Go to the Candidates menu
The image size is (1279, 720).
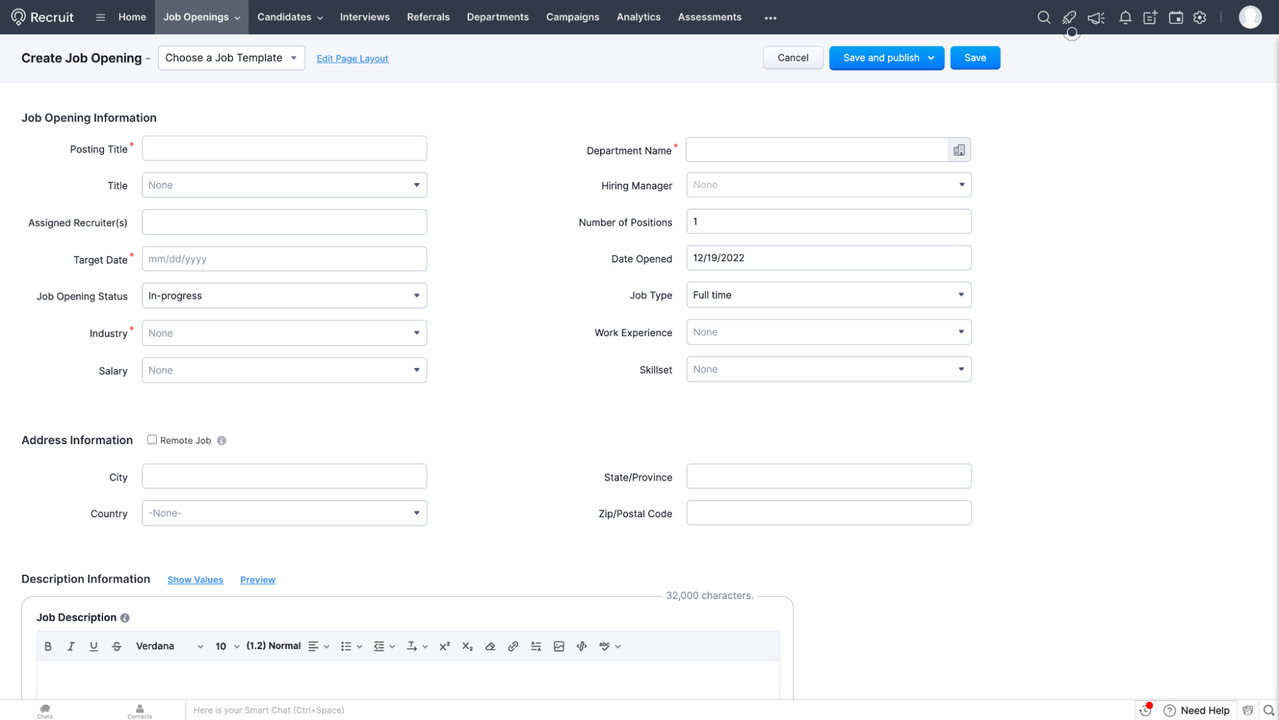tap(289, 17)
